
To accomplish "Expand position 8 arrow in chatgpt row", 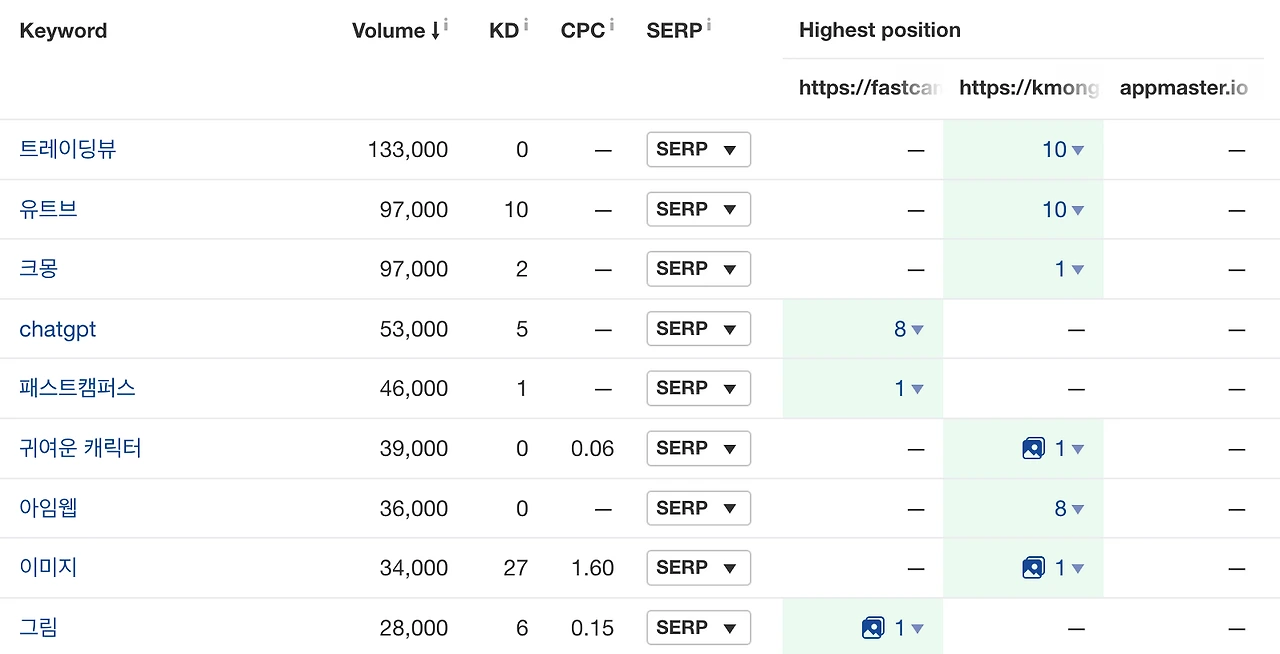I will pos(917,329).
